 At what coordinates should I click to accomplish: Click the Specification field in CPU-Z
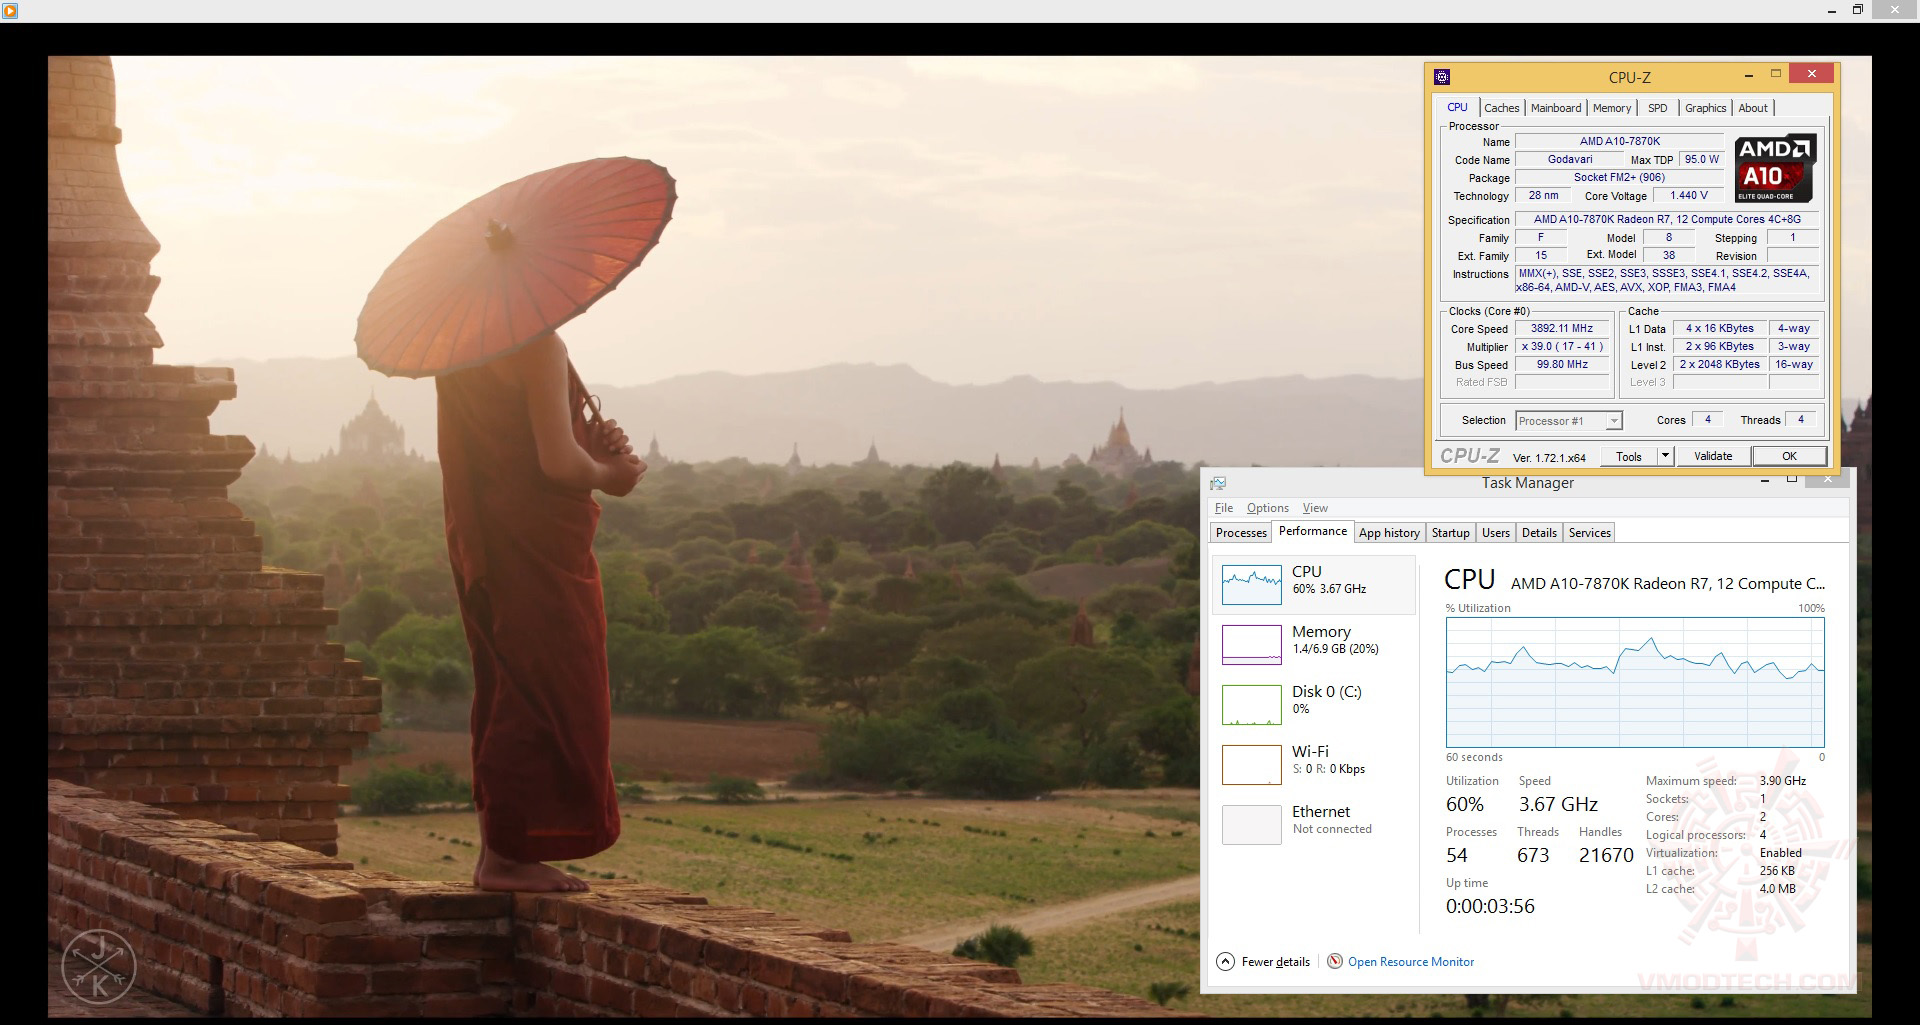(x=1667, y=220)
